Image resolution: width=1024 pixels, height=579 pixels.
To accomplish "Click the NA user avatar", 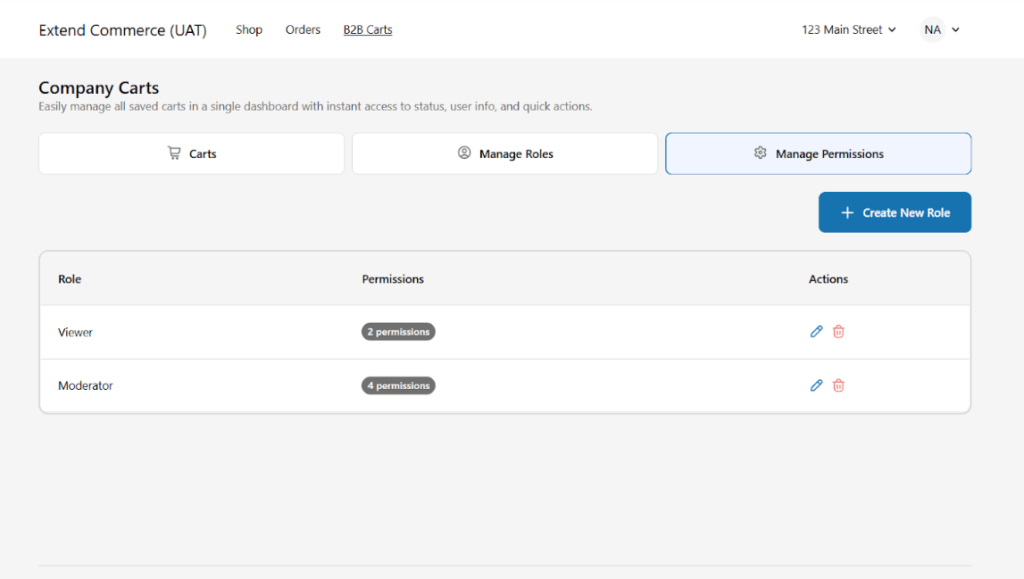I will (933, 29).
